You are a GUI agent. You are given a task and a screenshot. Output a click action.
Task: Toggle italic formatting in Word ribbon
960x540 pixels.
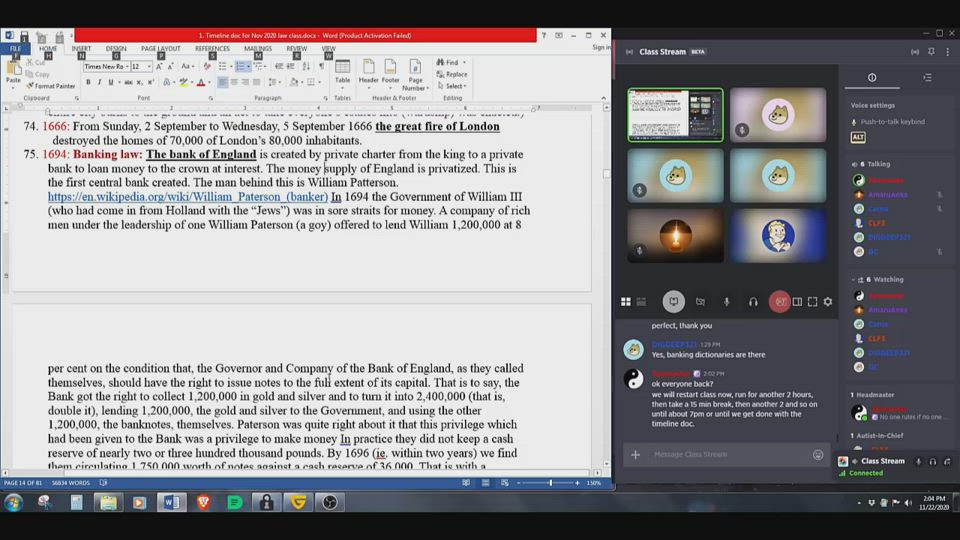click(99, 82)
